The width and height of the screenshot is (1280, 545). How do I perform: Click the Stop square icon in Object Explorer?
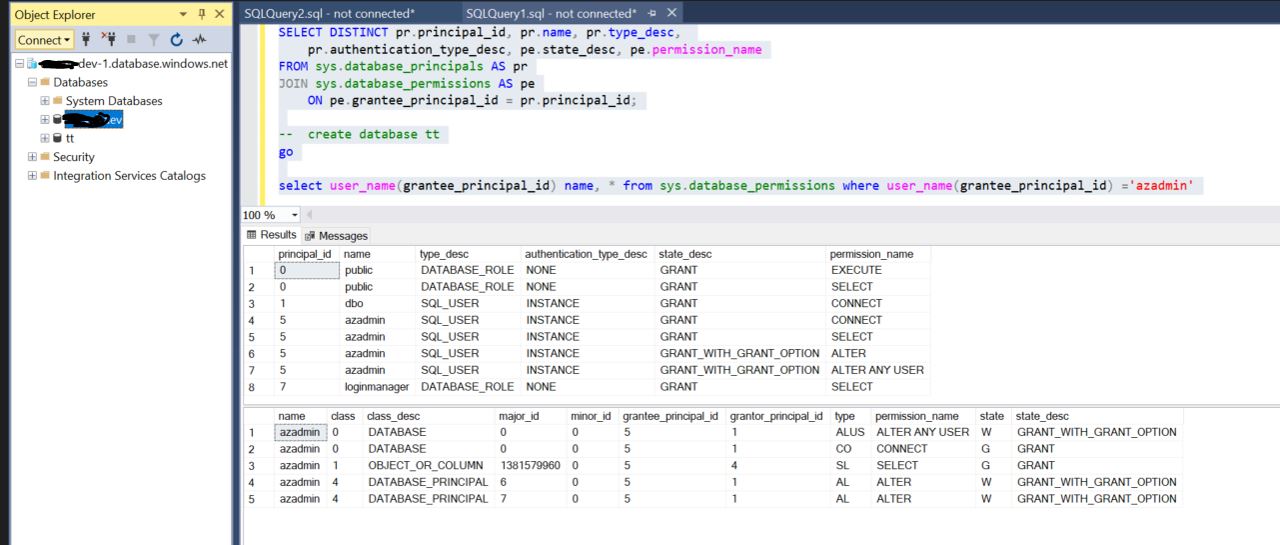131,40
